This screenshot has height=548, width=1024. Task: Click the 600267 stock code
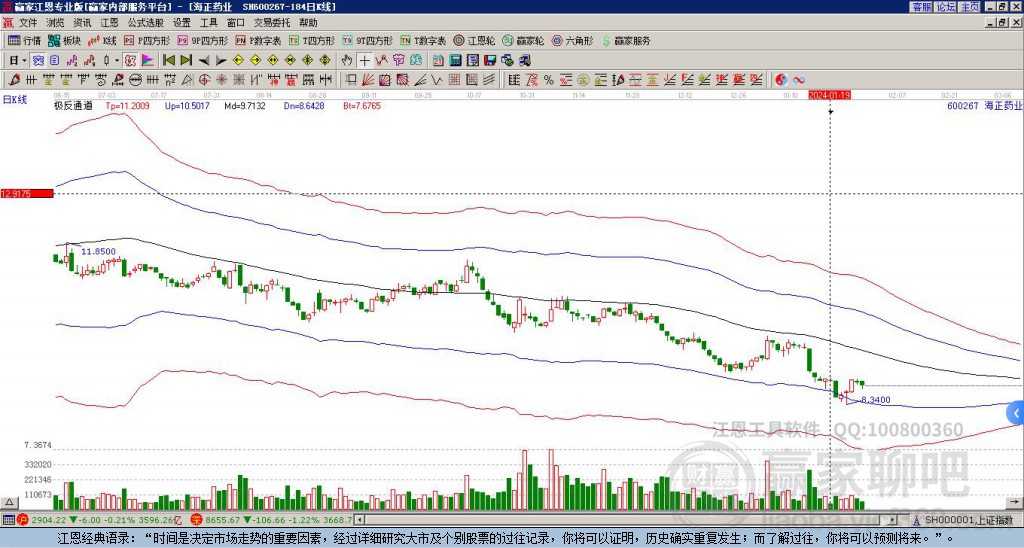[x=963, y=105]
